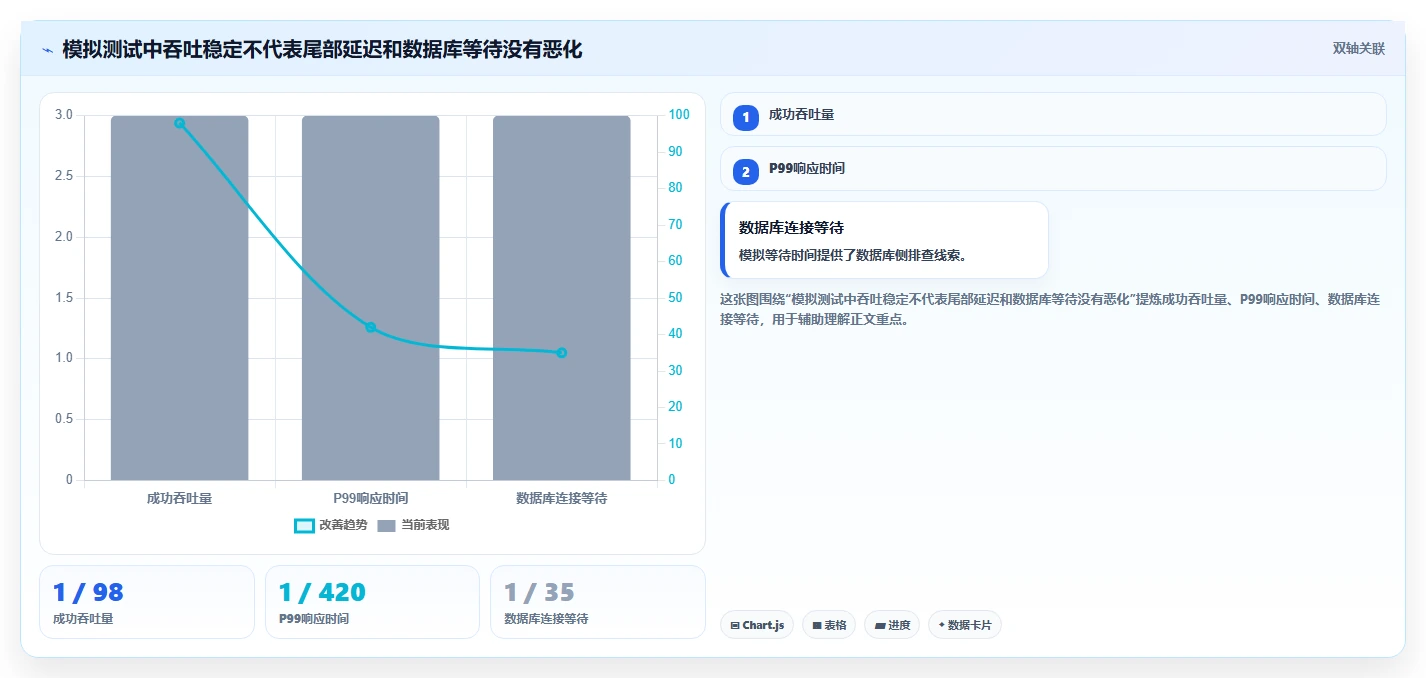Viewport: 1426px width, 678px height.
Task: Click the 数据库连接等待 gray bar
Action: pos(562,298)
